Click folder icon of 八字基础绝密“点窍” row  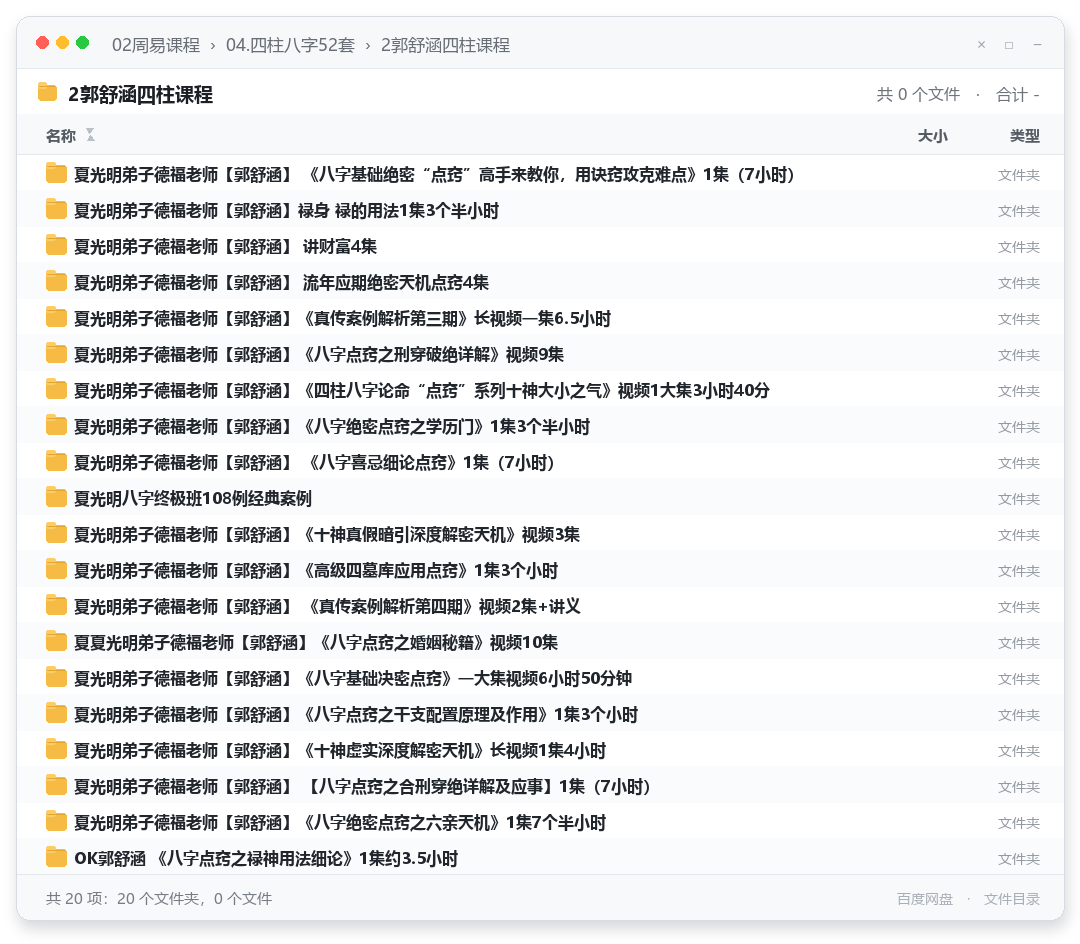click(x=56, y=174)
